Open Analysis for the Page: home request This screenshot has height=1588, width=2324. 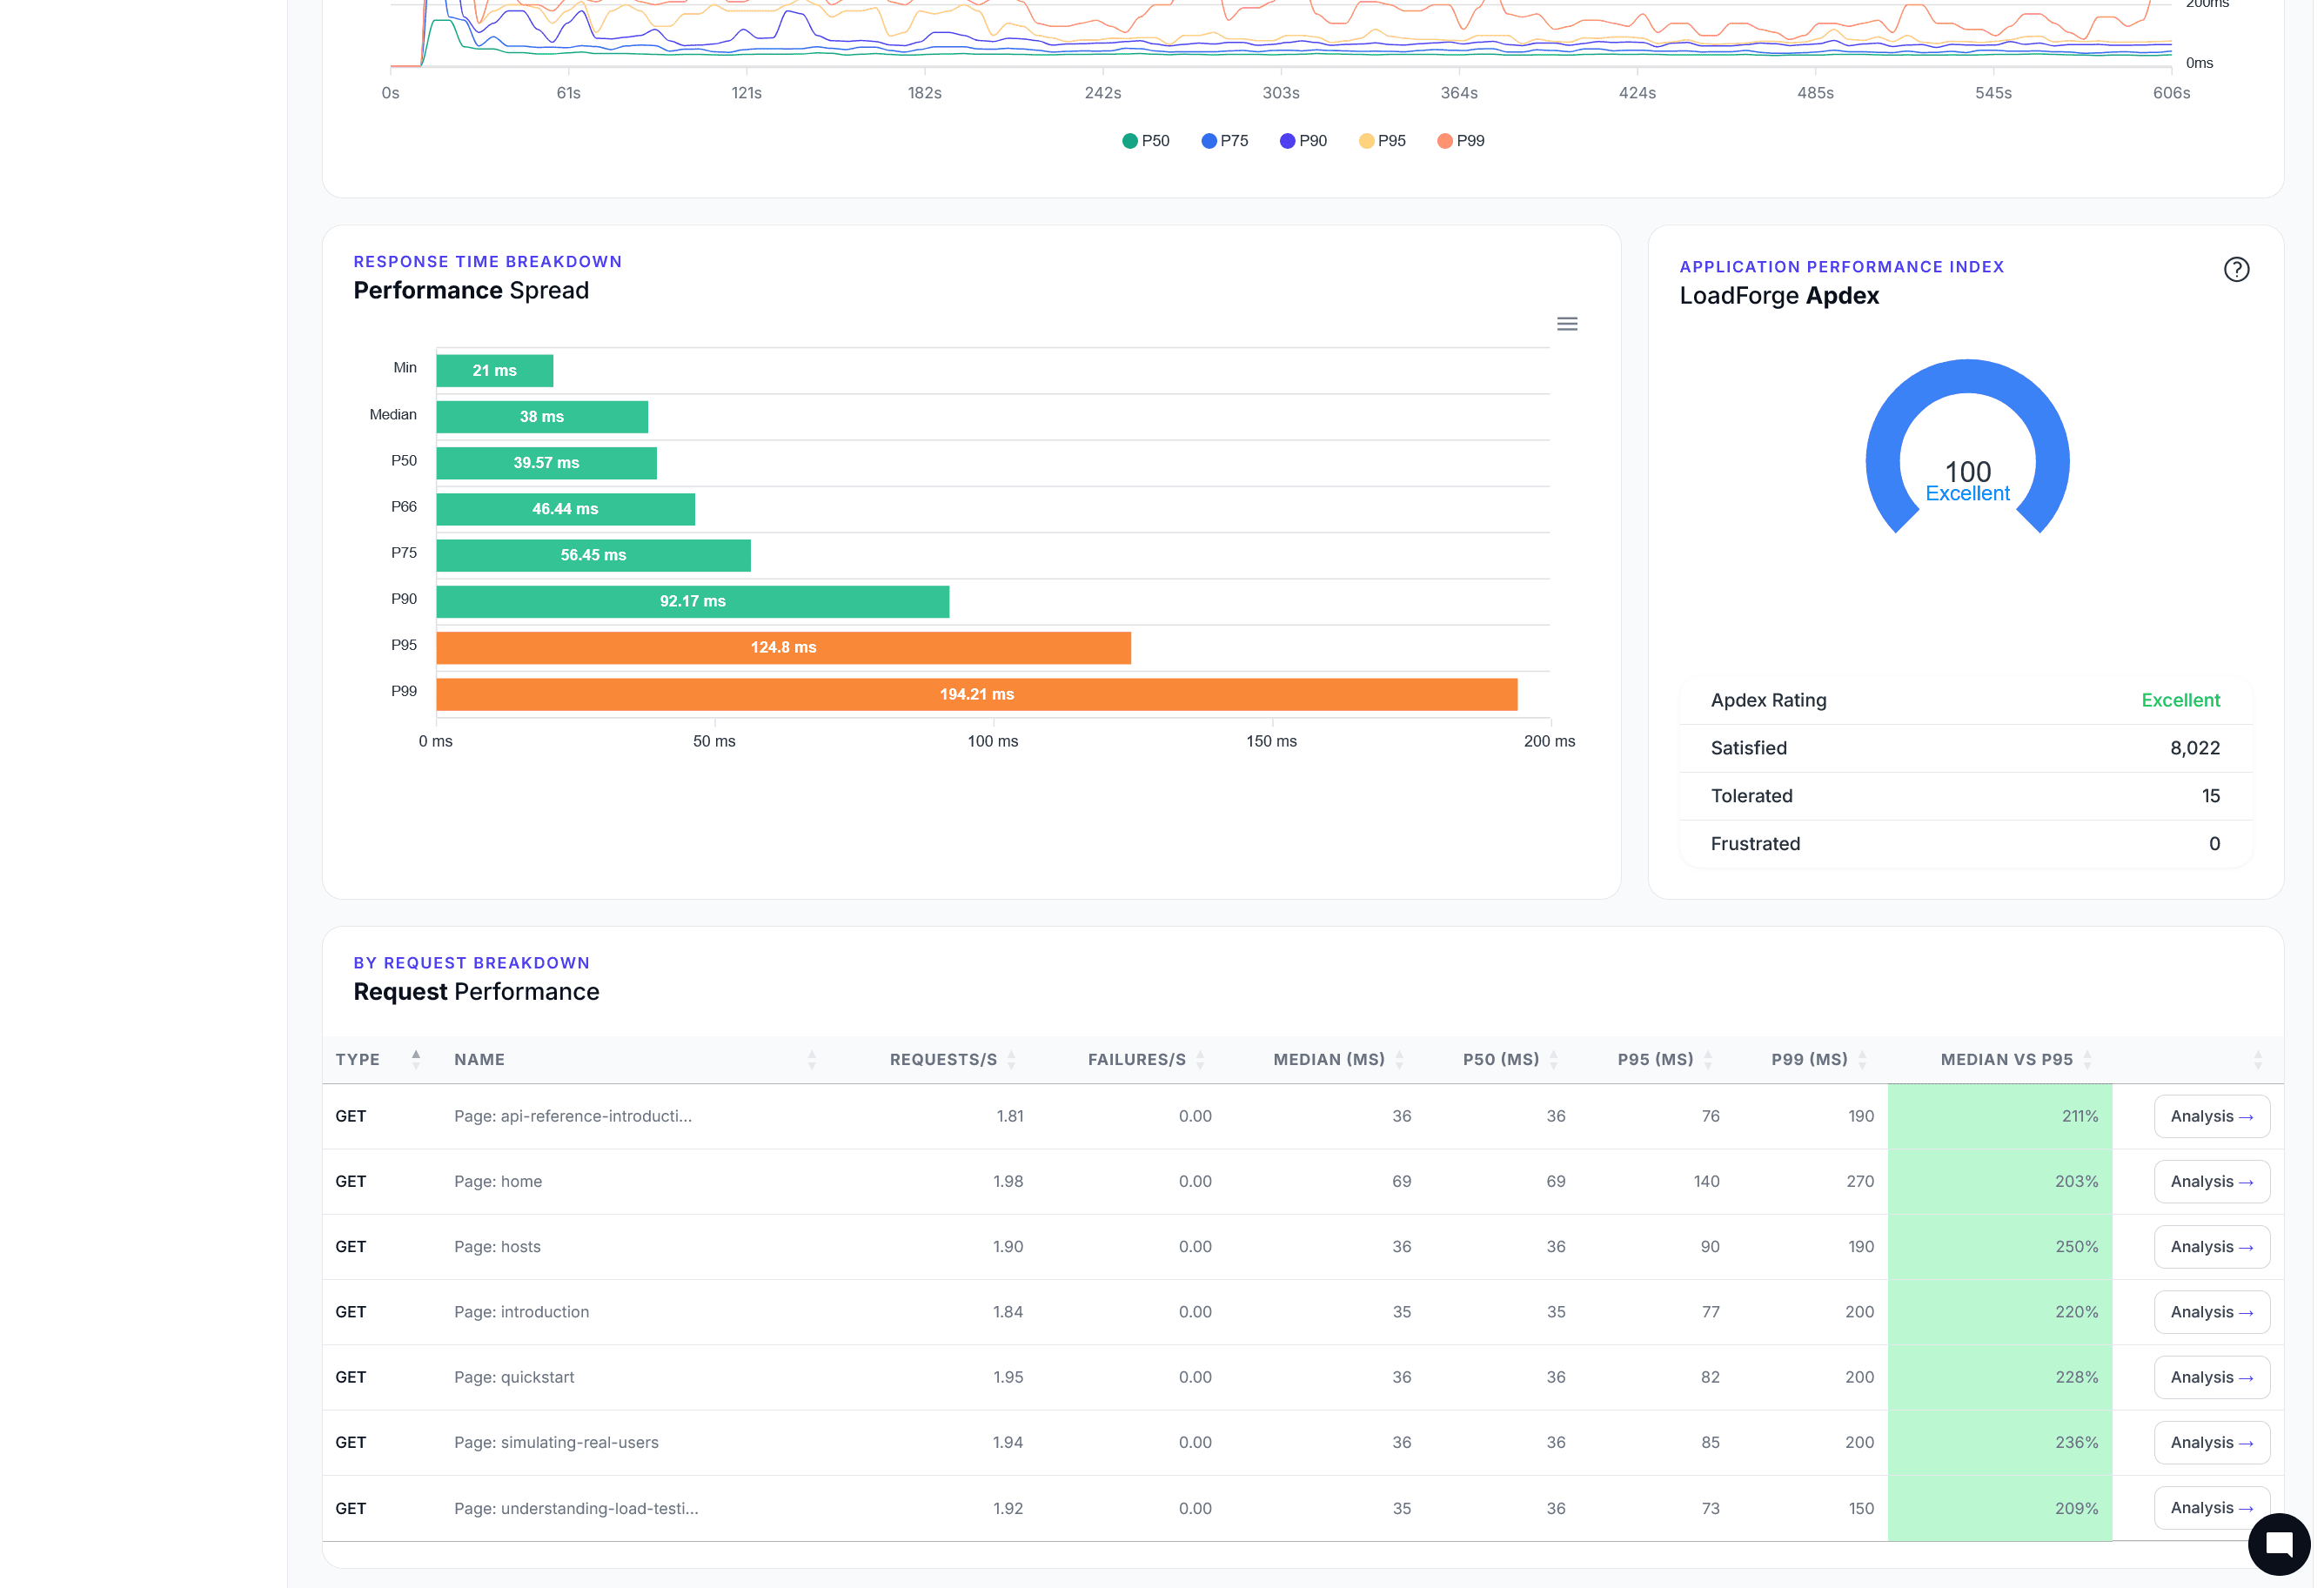click(2211, 1181)
